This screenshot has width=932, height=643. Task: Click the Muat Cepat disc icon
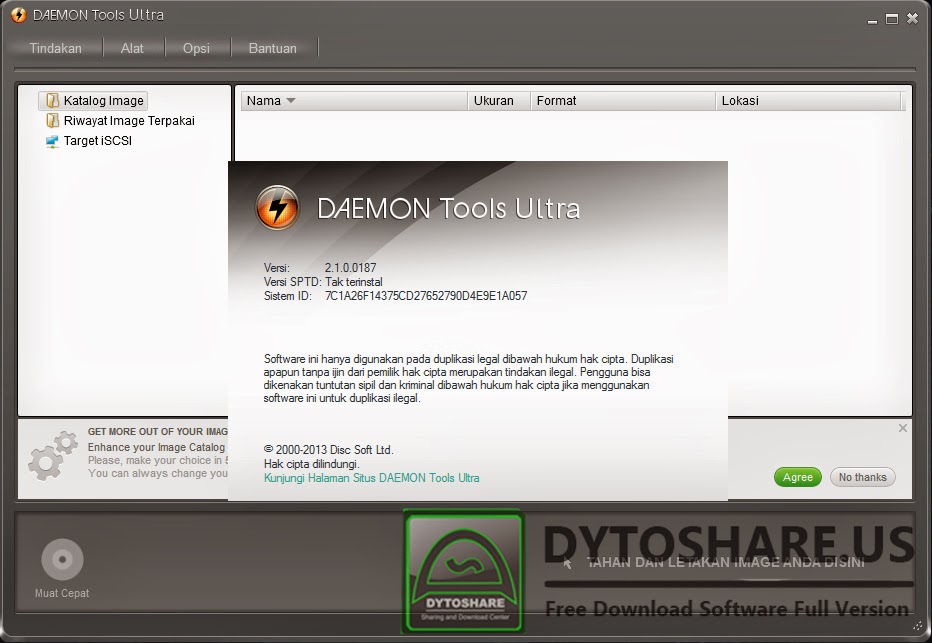tap(62, 559)
